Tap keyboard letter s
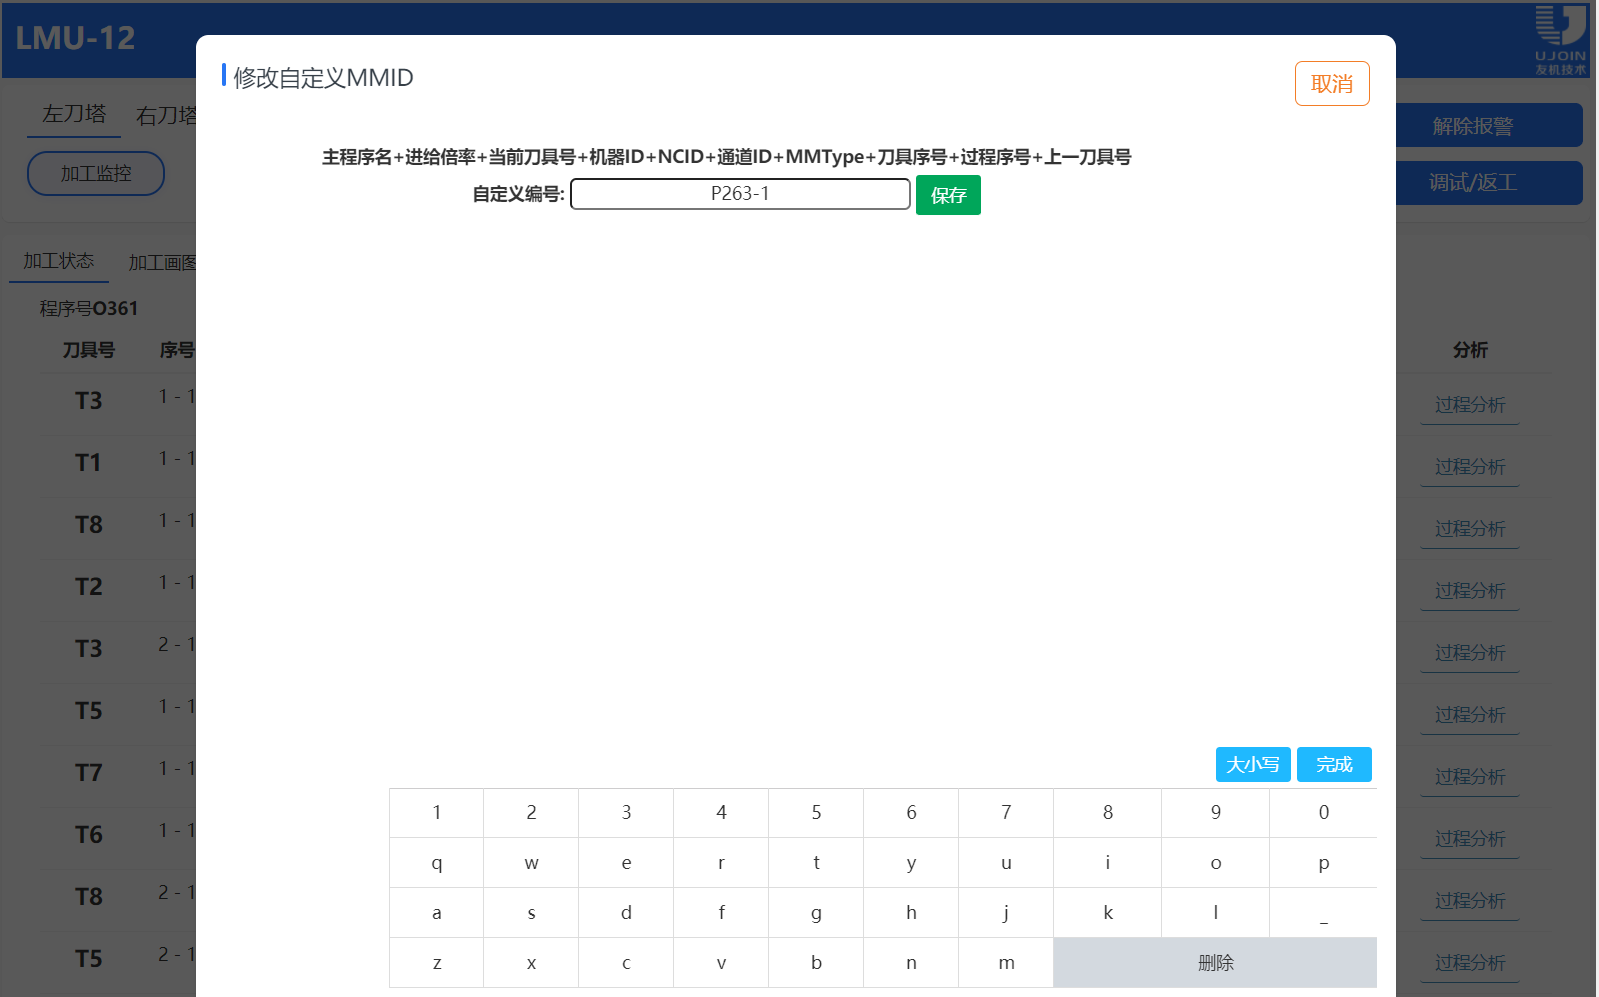Viewport: 1599px width, 997px height. pyautogui.click(x=531, y=913)
